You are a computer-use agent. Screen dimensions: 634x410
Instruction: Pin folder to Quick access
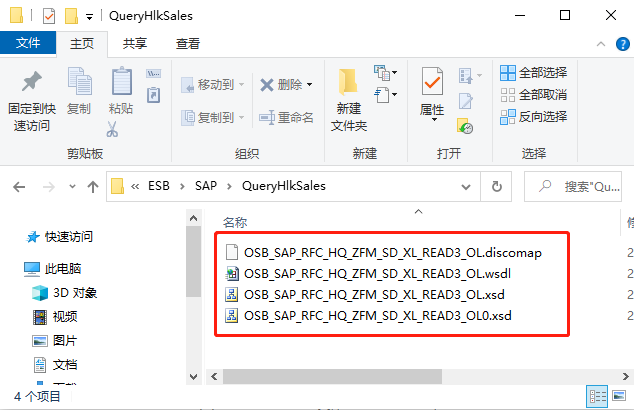coord(32,100)
